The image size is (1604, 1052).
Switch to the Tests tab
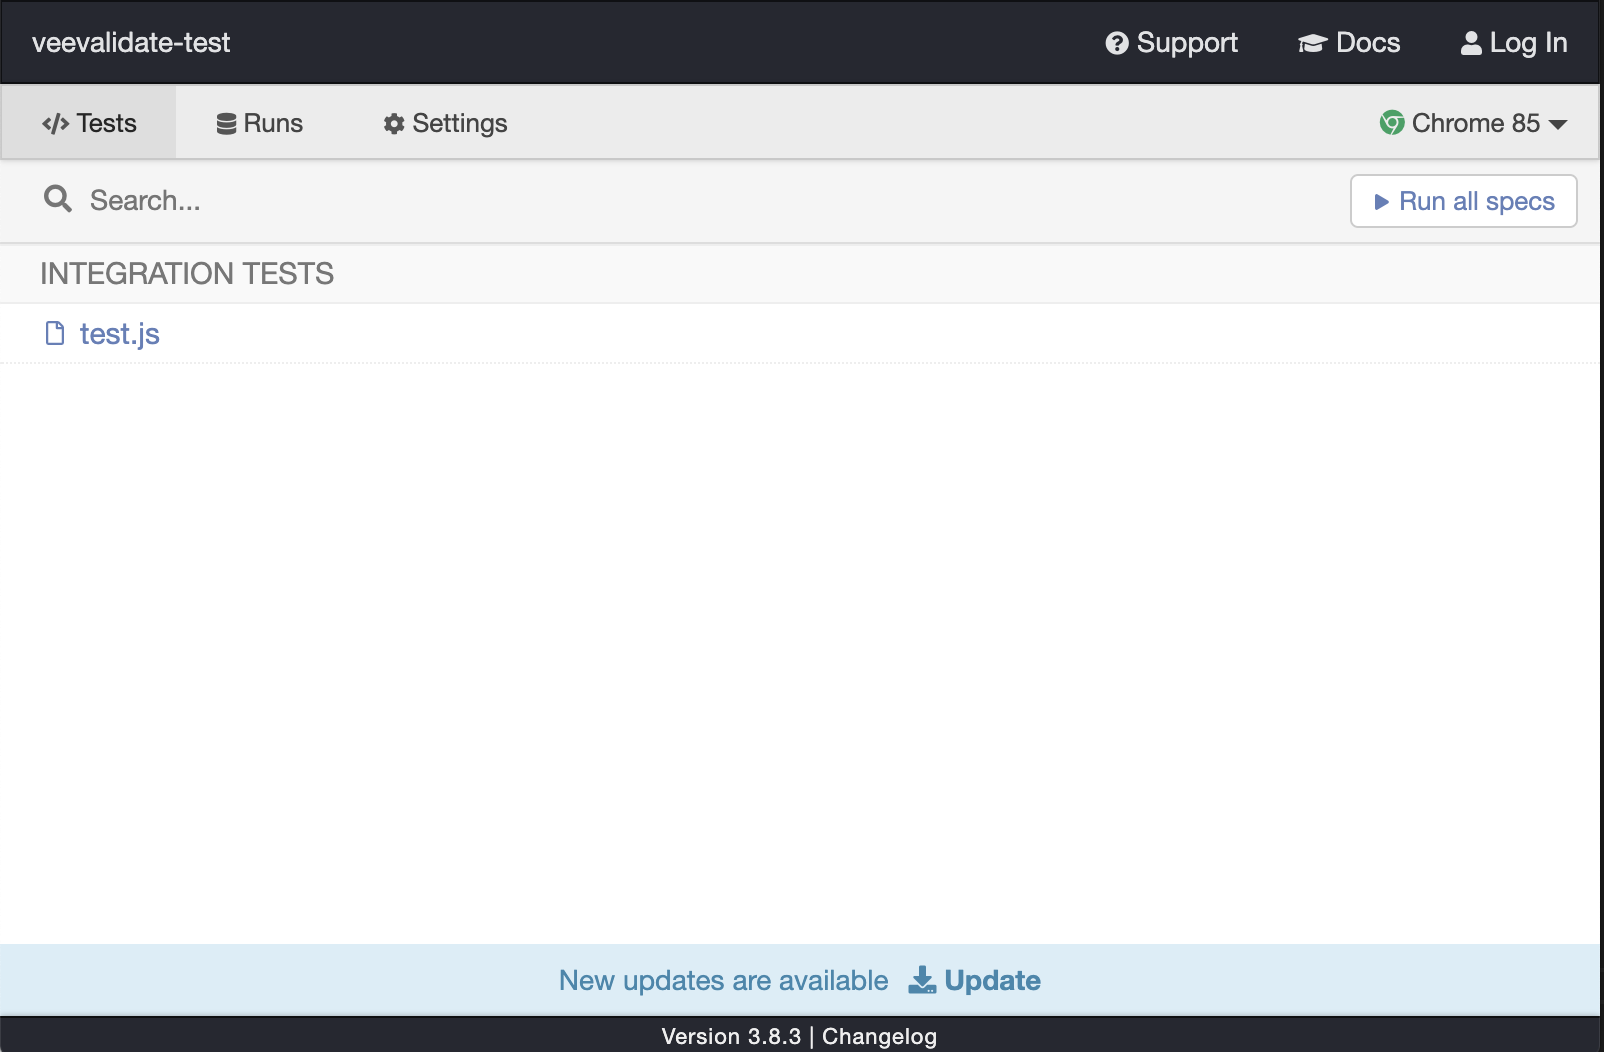89,123
